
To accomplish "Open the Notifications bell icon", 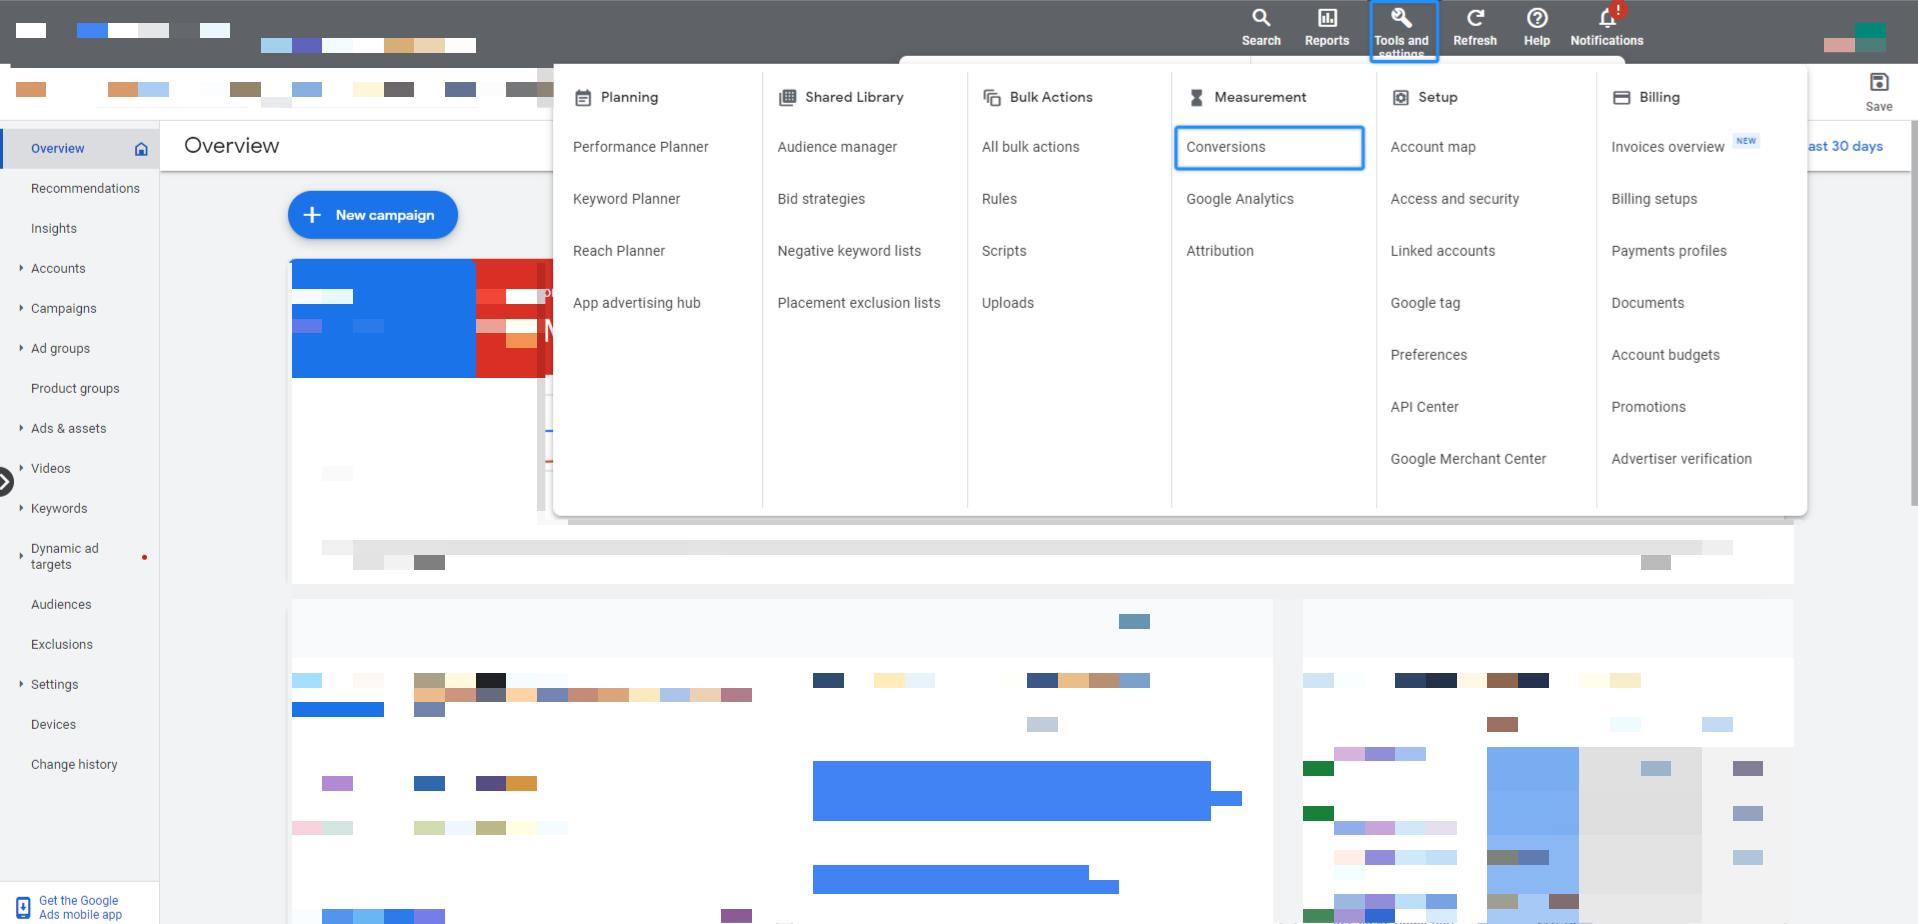I will point(1607,18).
